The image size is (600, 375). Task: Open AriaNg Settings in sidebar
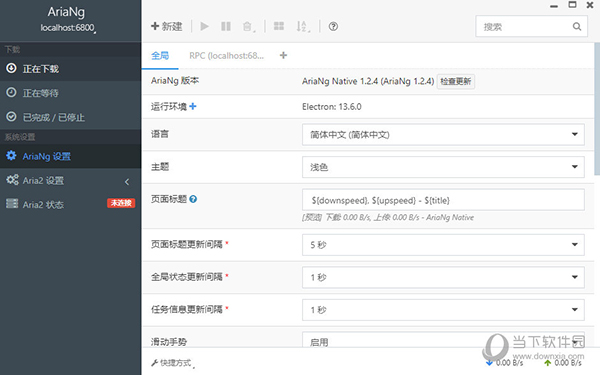(70, 156)
